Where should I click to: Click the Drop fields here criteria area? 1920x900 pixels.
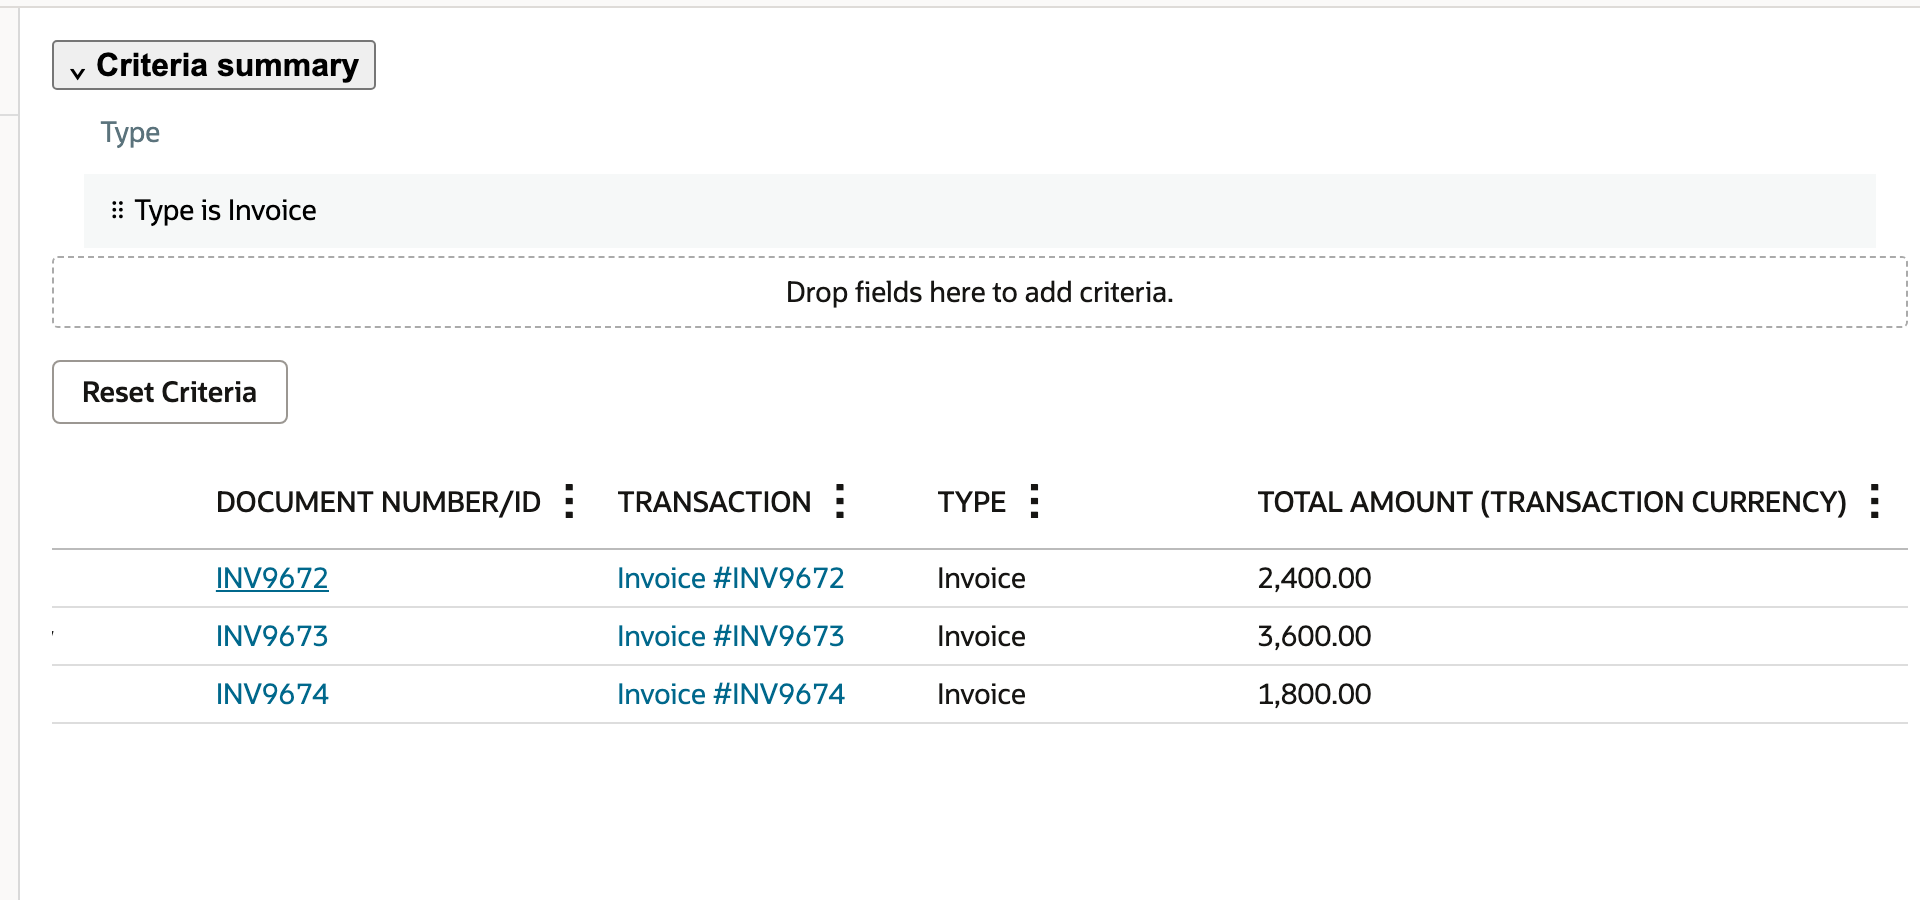click(979, 292)
